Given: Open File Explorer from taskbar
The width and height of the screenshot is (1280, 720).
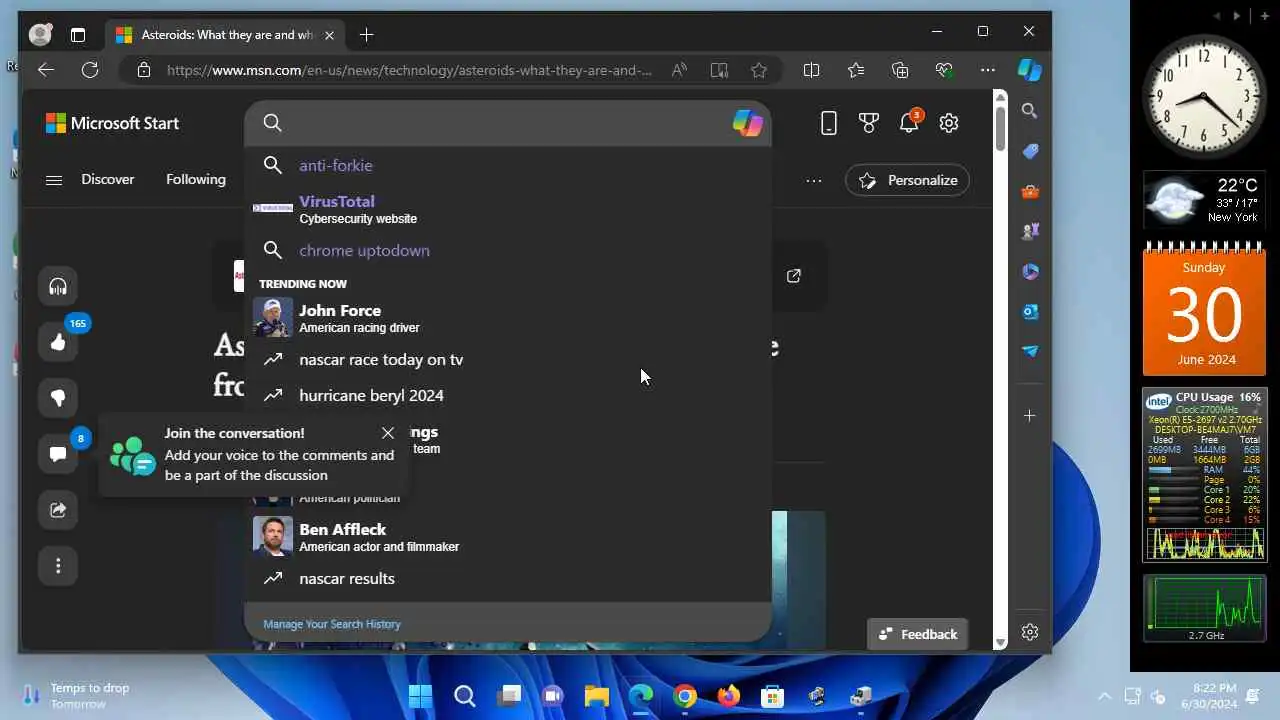Looking at the screenshot, I should click(597, 696).
